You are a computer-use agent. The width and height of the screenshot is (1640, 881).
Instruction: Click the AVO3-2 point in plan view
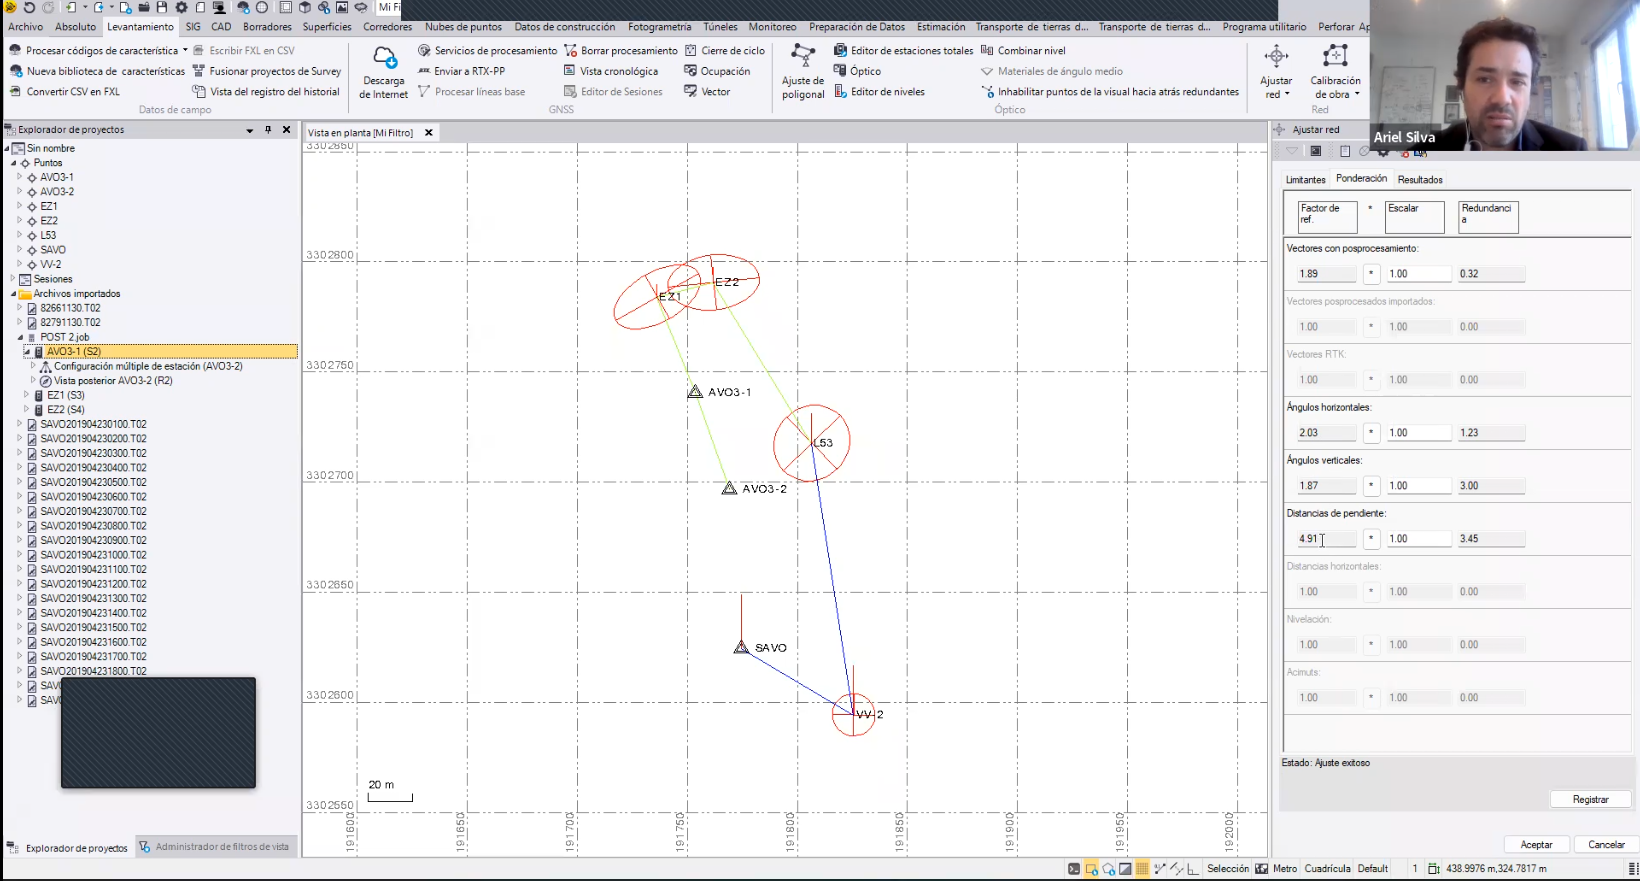pos(730,489)
